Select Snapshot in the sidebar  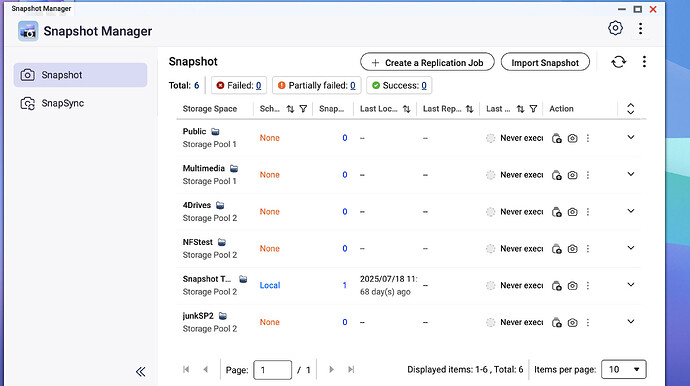pos(80,75)
